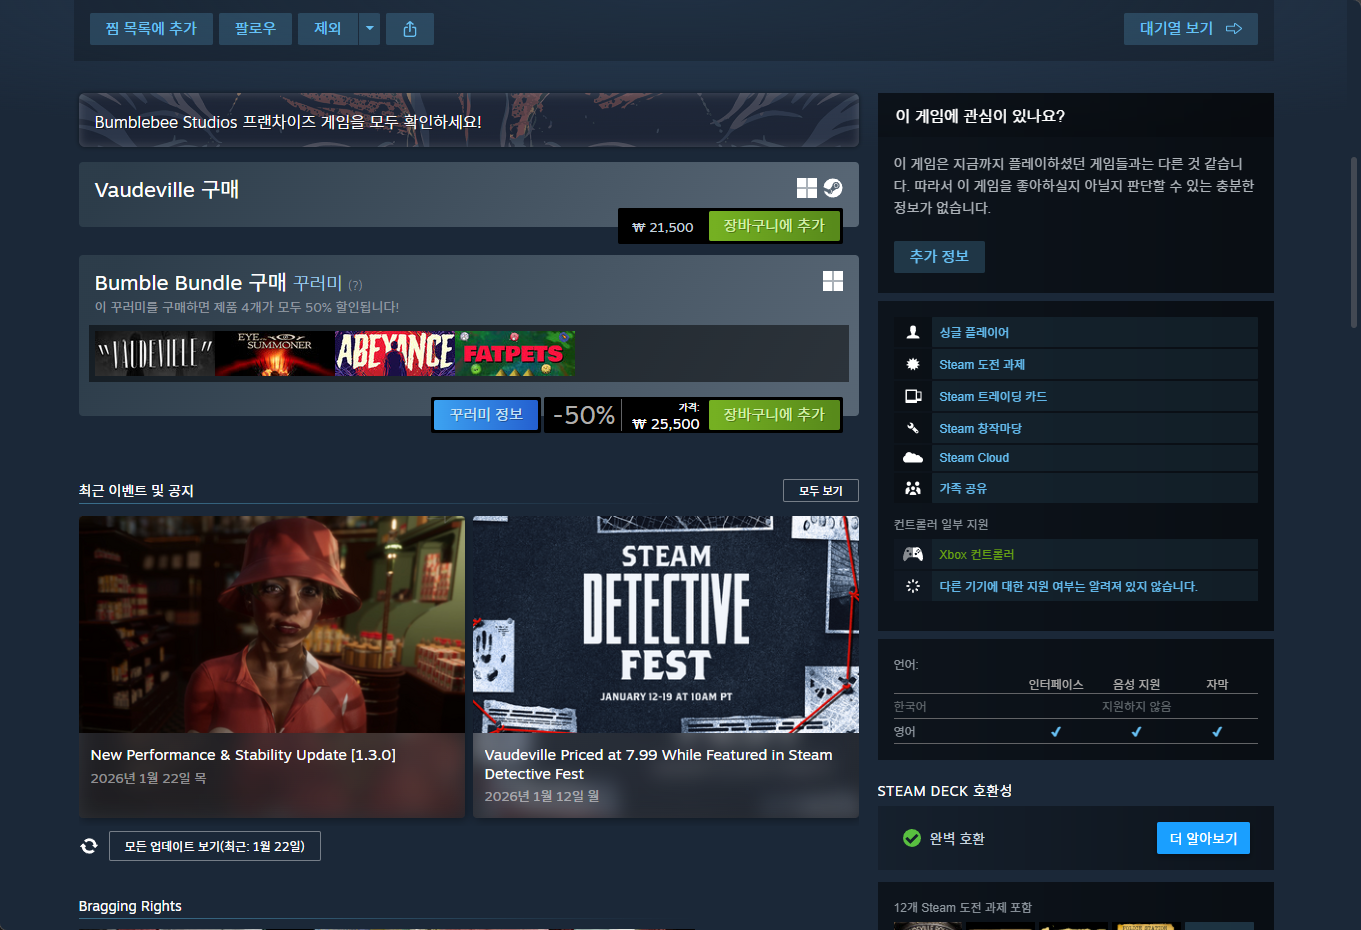Click the Bragging Rights heading
Screen dimensions: 1361x930
pos(130,906)
